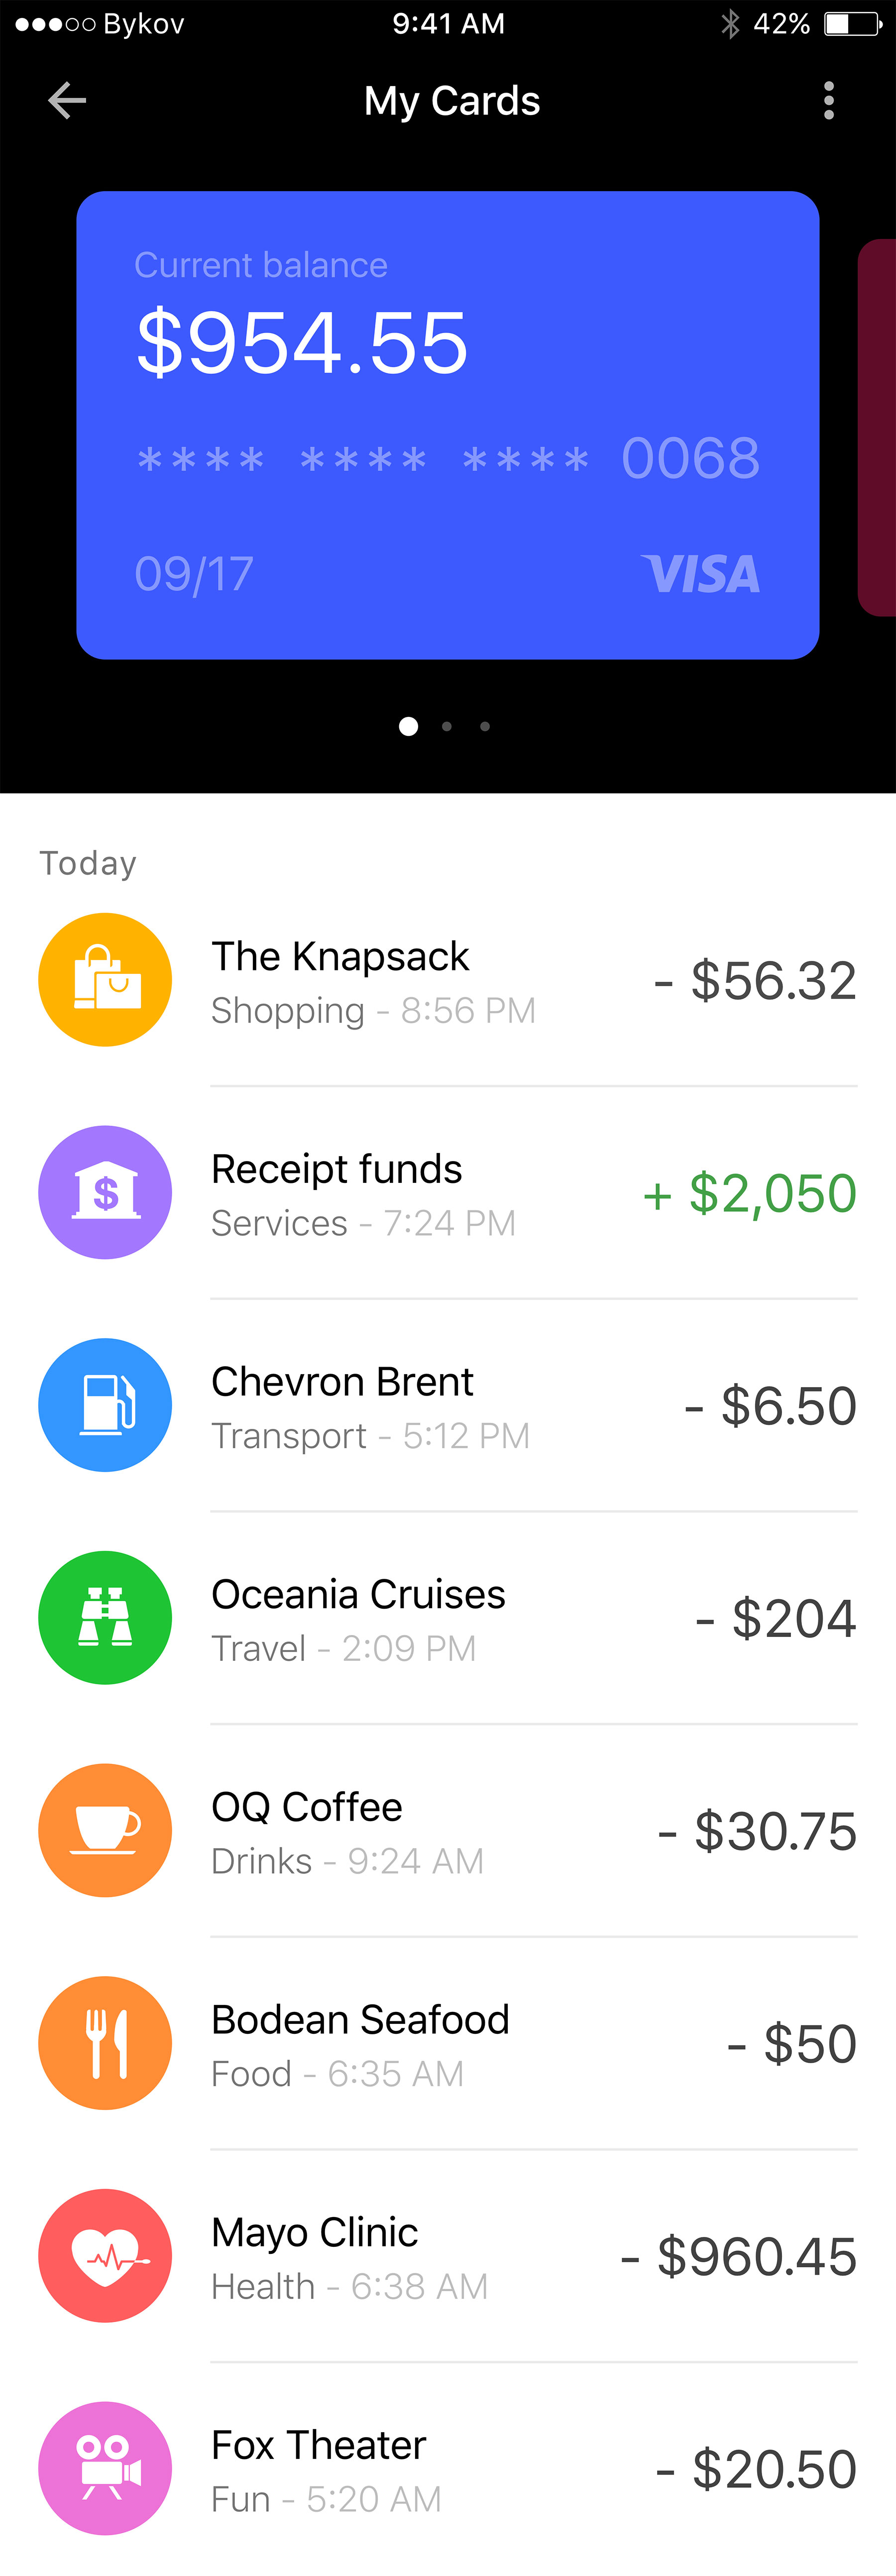Show the next dark red card

point(877,427)
